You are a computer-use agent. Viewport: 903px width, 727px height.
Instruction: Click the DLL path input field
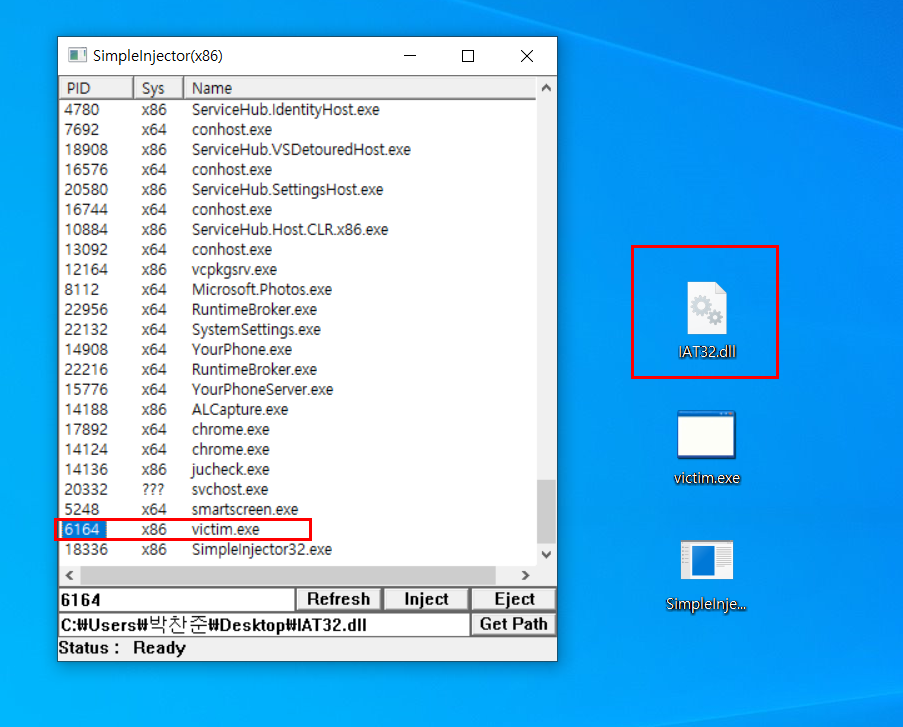click(264, 624)
